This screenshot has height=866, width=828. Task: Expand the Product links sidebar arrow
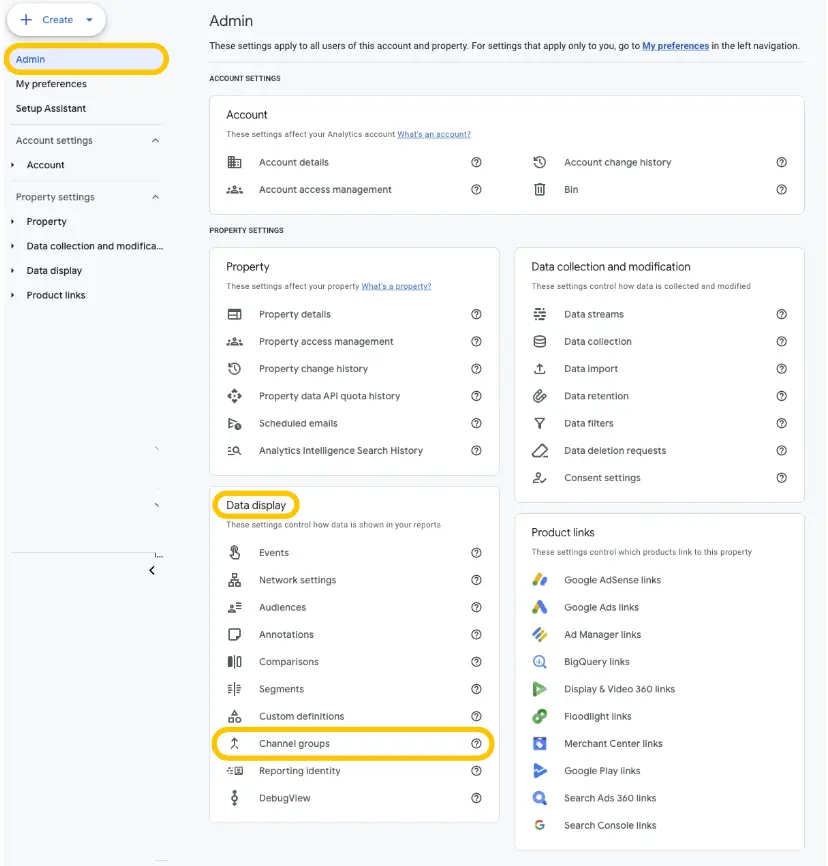click(13, 295)
